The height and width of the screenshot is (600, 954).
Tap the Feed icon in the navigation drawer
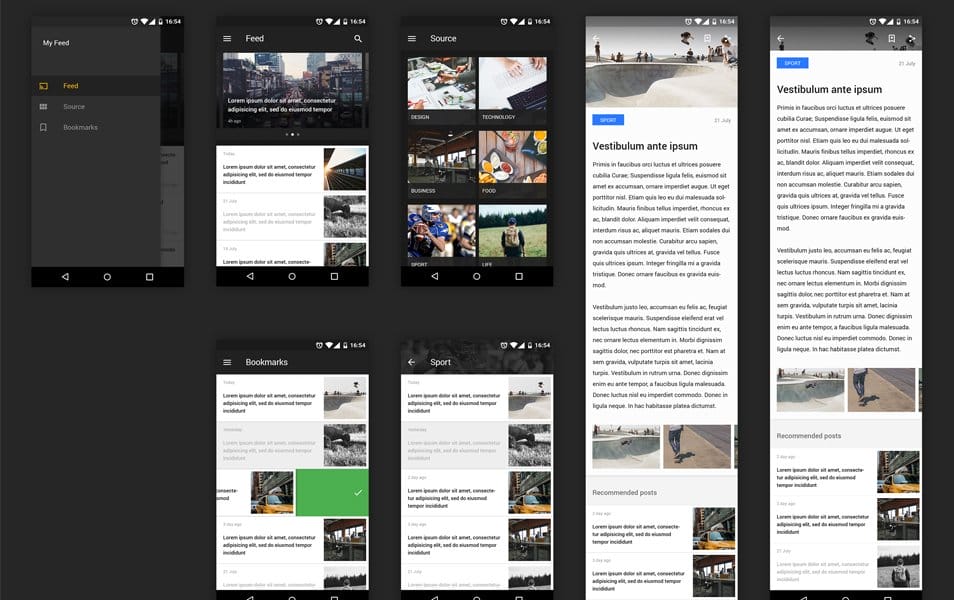[x=70, y=85]
